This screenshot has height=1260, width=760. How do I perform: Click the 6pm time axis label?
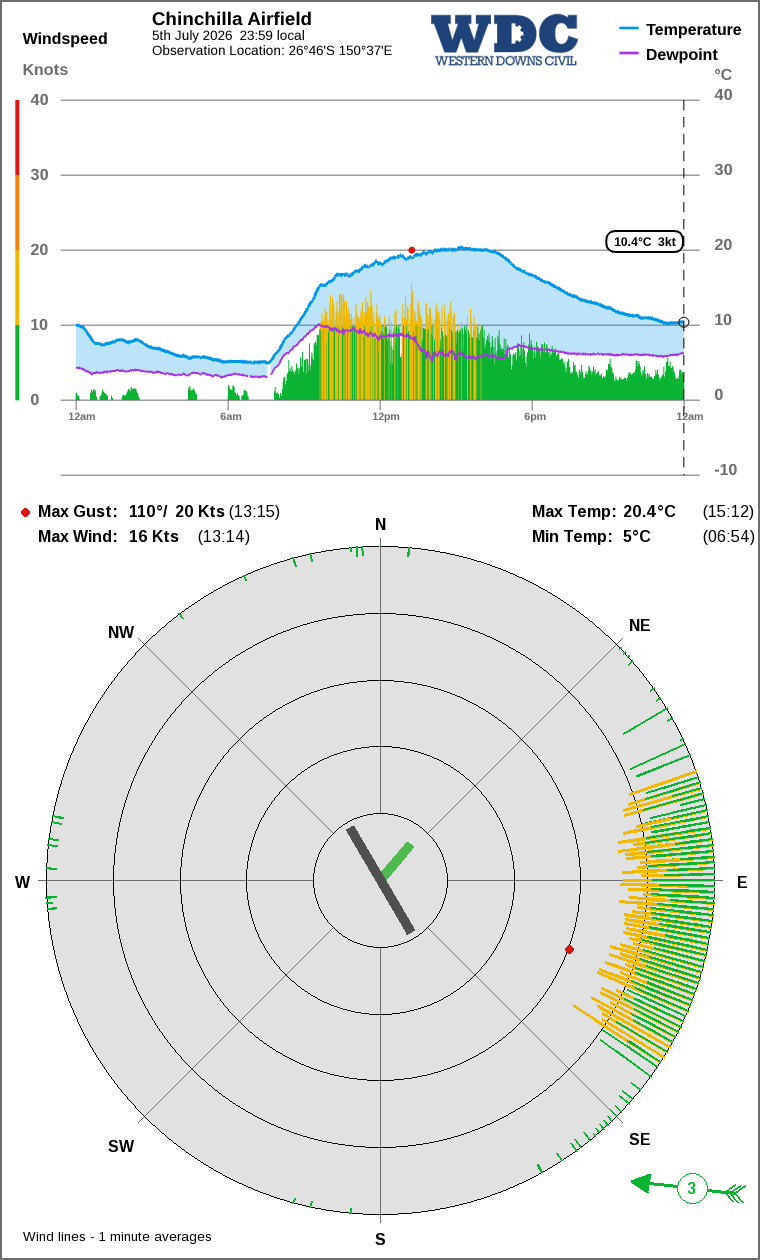pyautogui.click(x=534, y=416)
